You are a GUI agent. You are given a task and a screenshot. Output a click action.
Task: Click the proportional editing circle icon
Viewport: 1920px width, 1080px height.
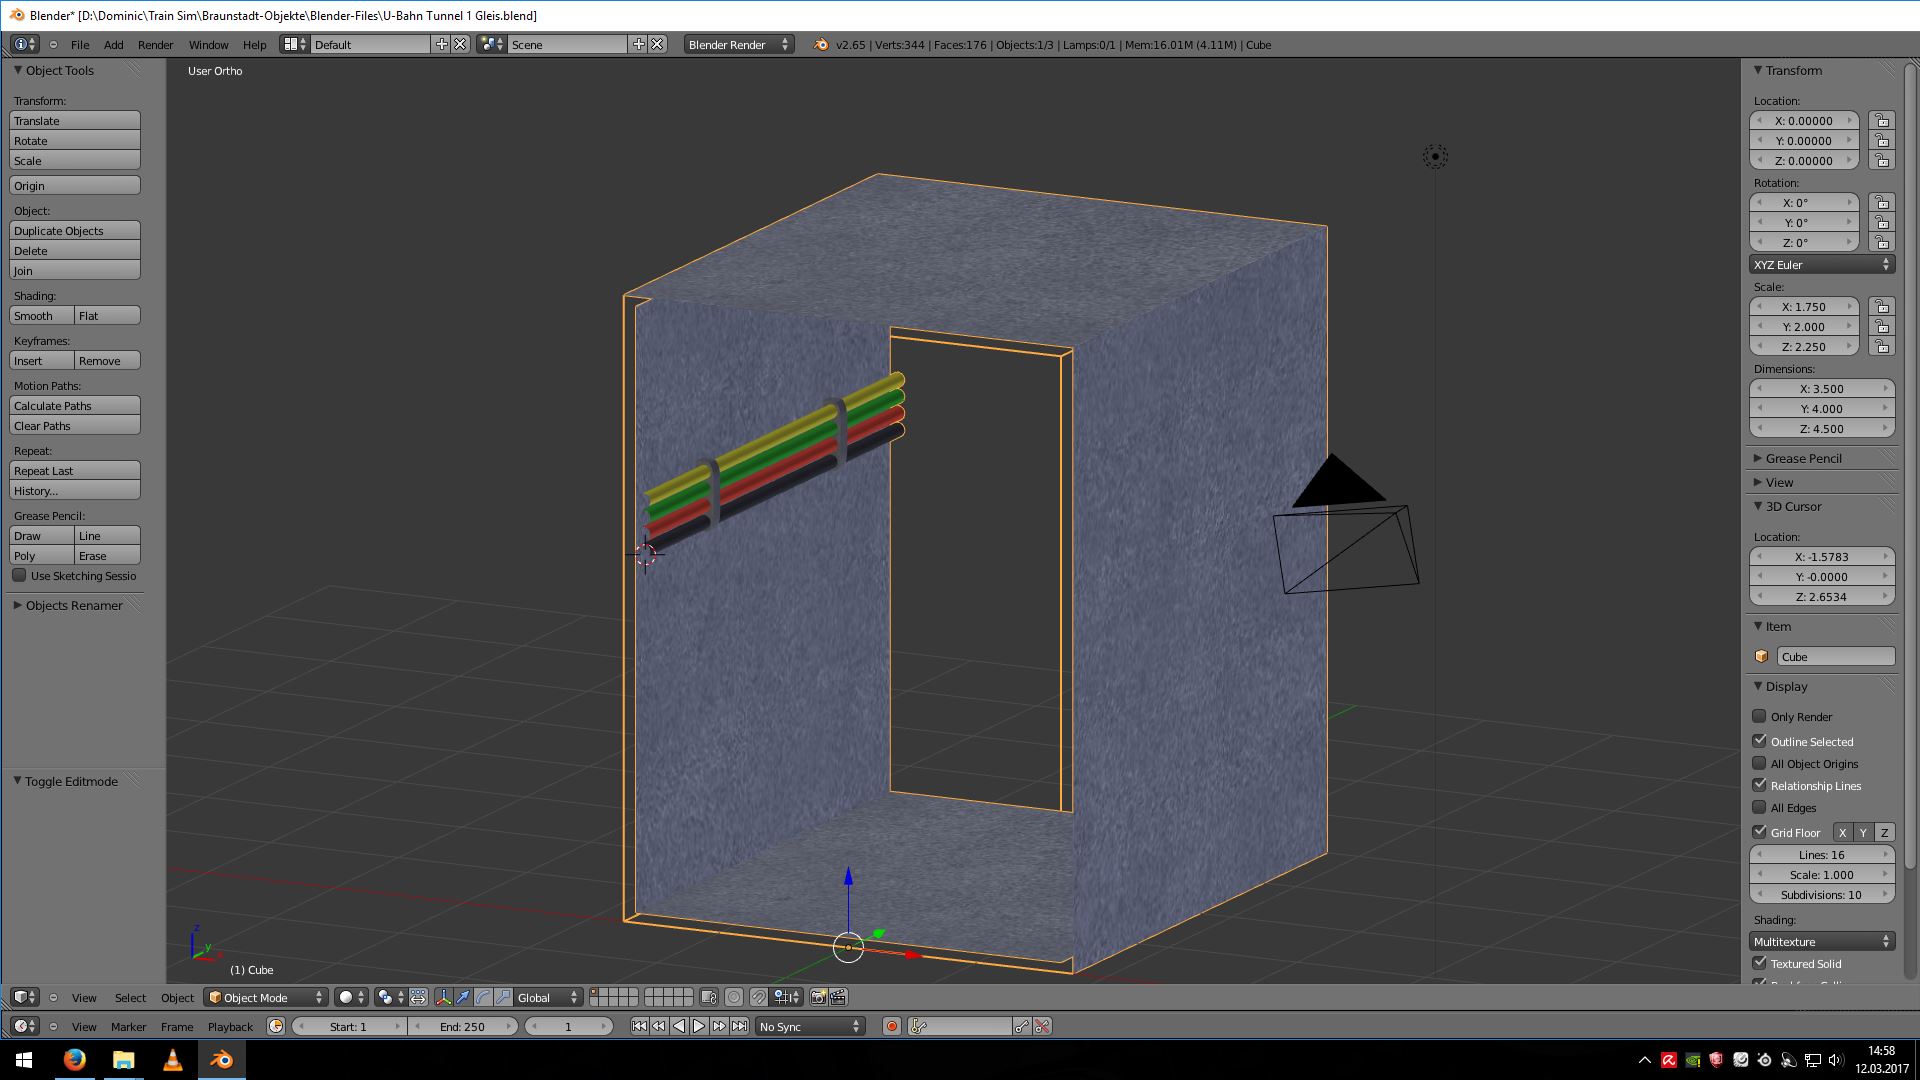click(x=734, y=997)
